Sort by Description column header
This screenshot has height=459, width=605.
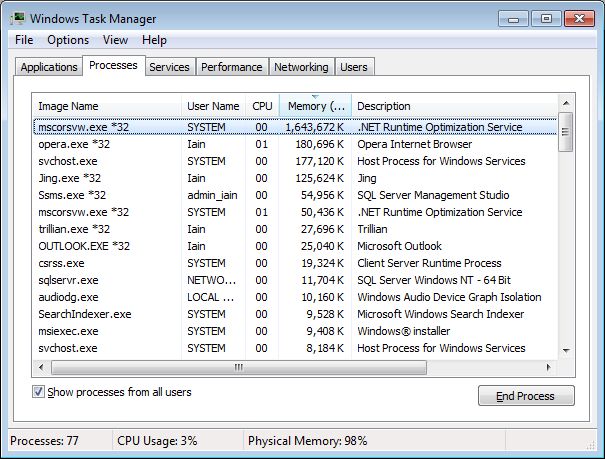(x=455, y=106)
